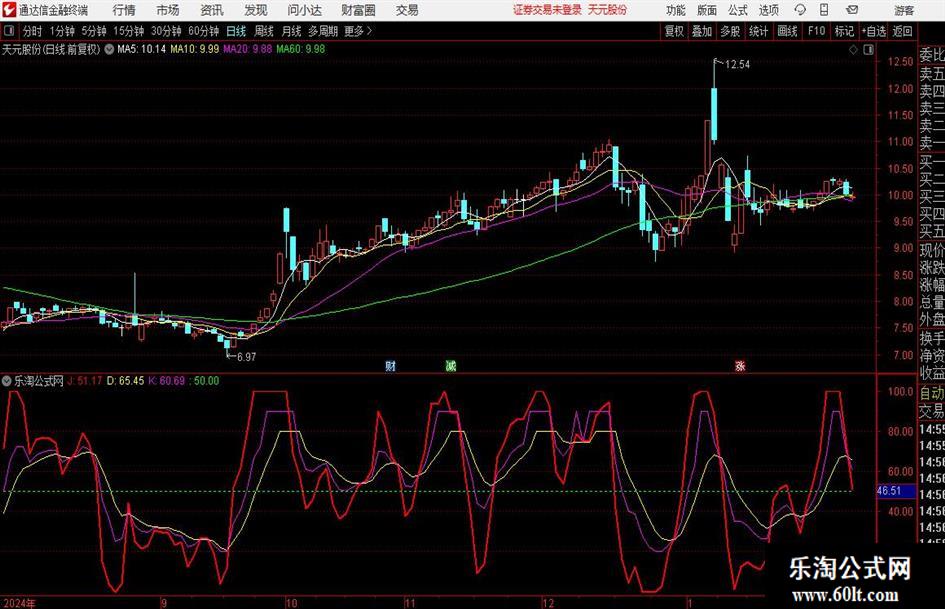Viewport: 945px width, 609px height.
Task: Open the 发现 menu
Action: (256, 10)
